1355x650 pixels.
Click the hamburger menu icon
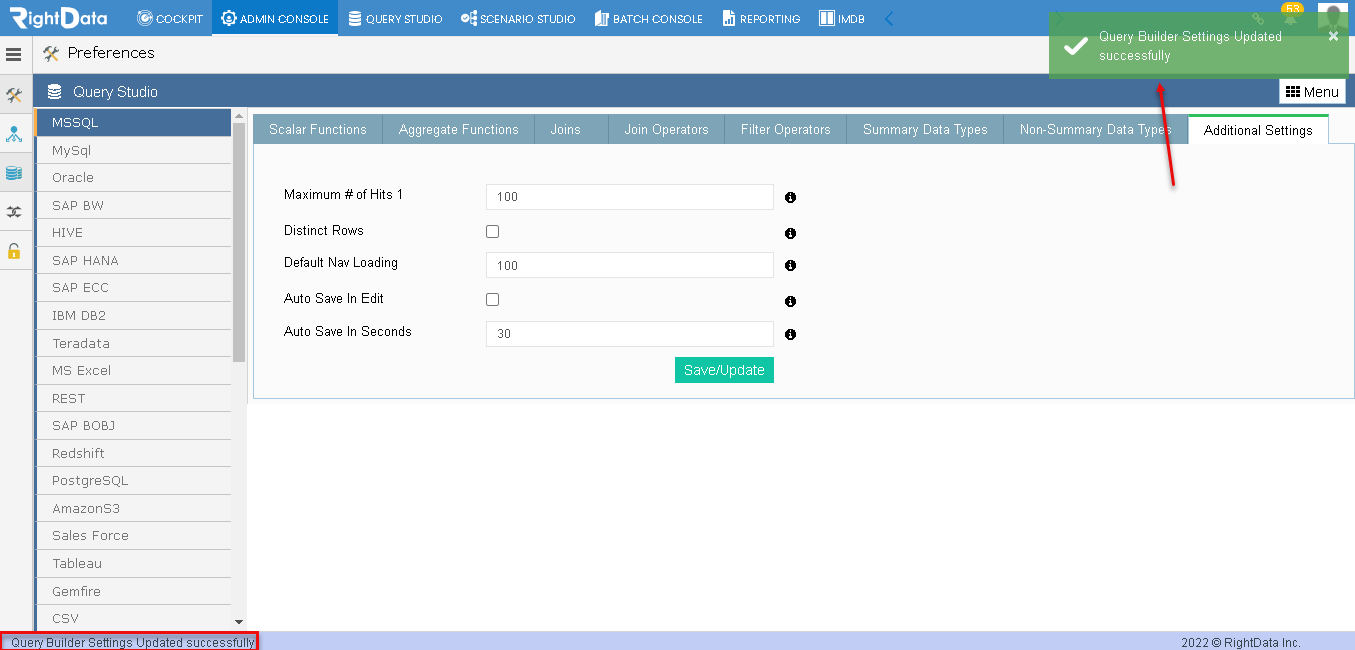(x=14, y=54)
